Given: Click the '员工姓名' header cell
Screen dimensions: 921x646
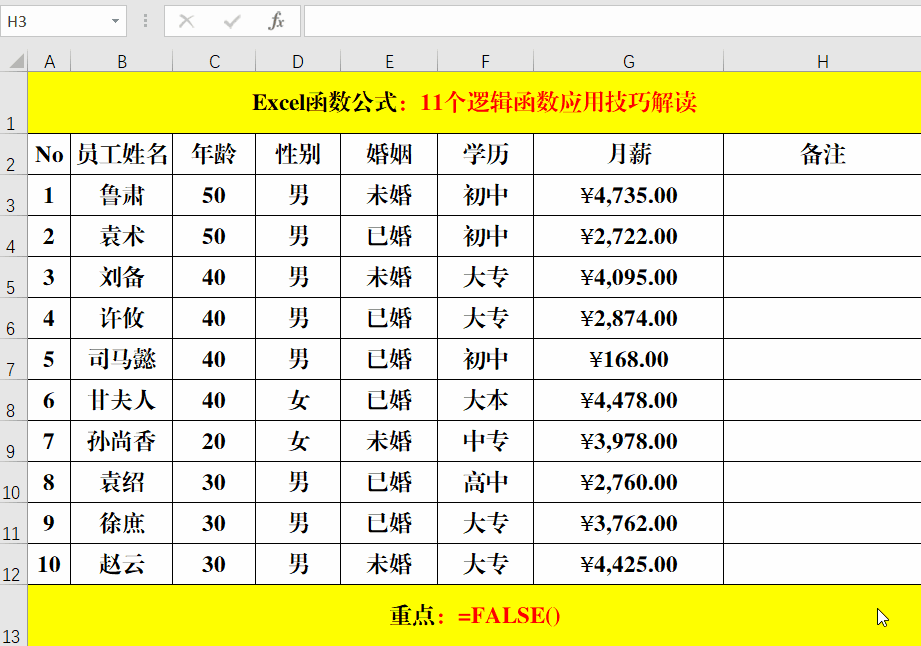Looking at the screenshot, I should pyautogui.click(x=122, y=154).
